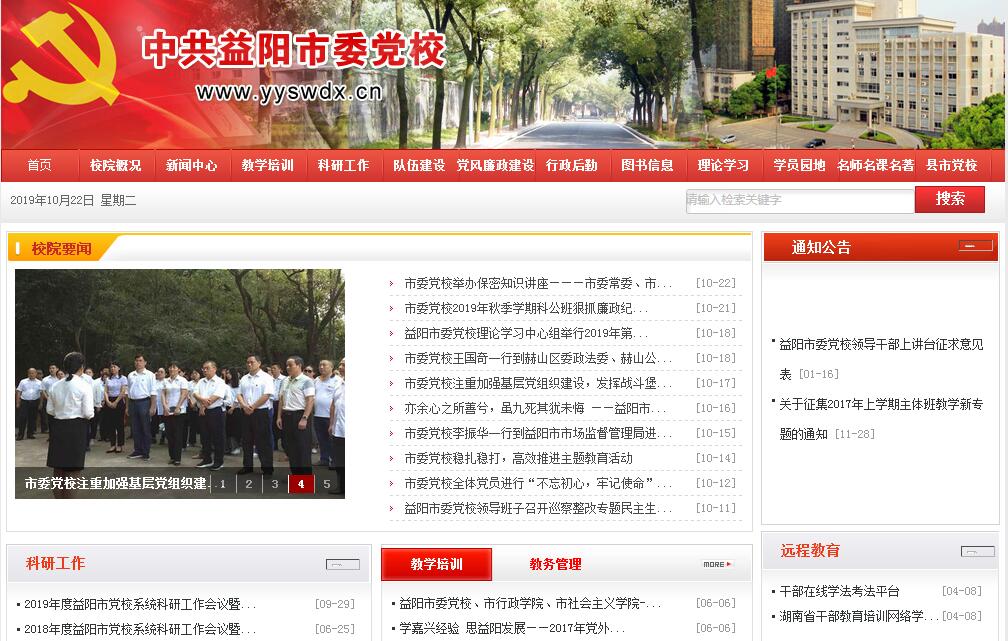
Task: Show slide 2 of the news slideshow
Action: pos(249,484)
